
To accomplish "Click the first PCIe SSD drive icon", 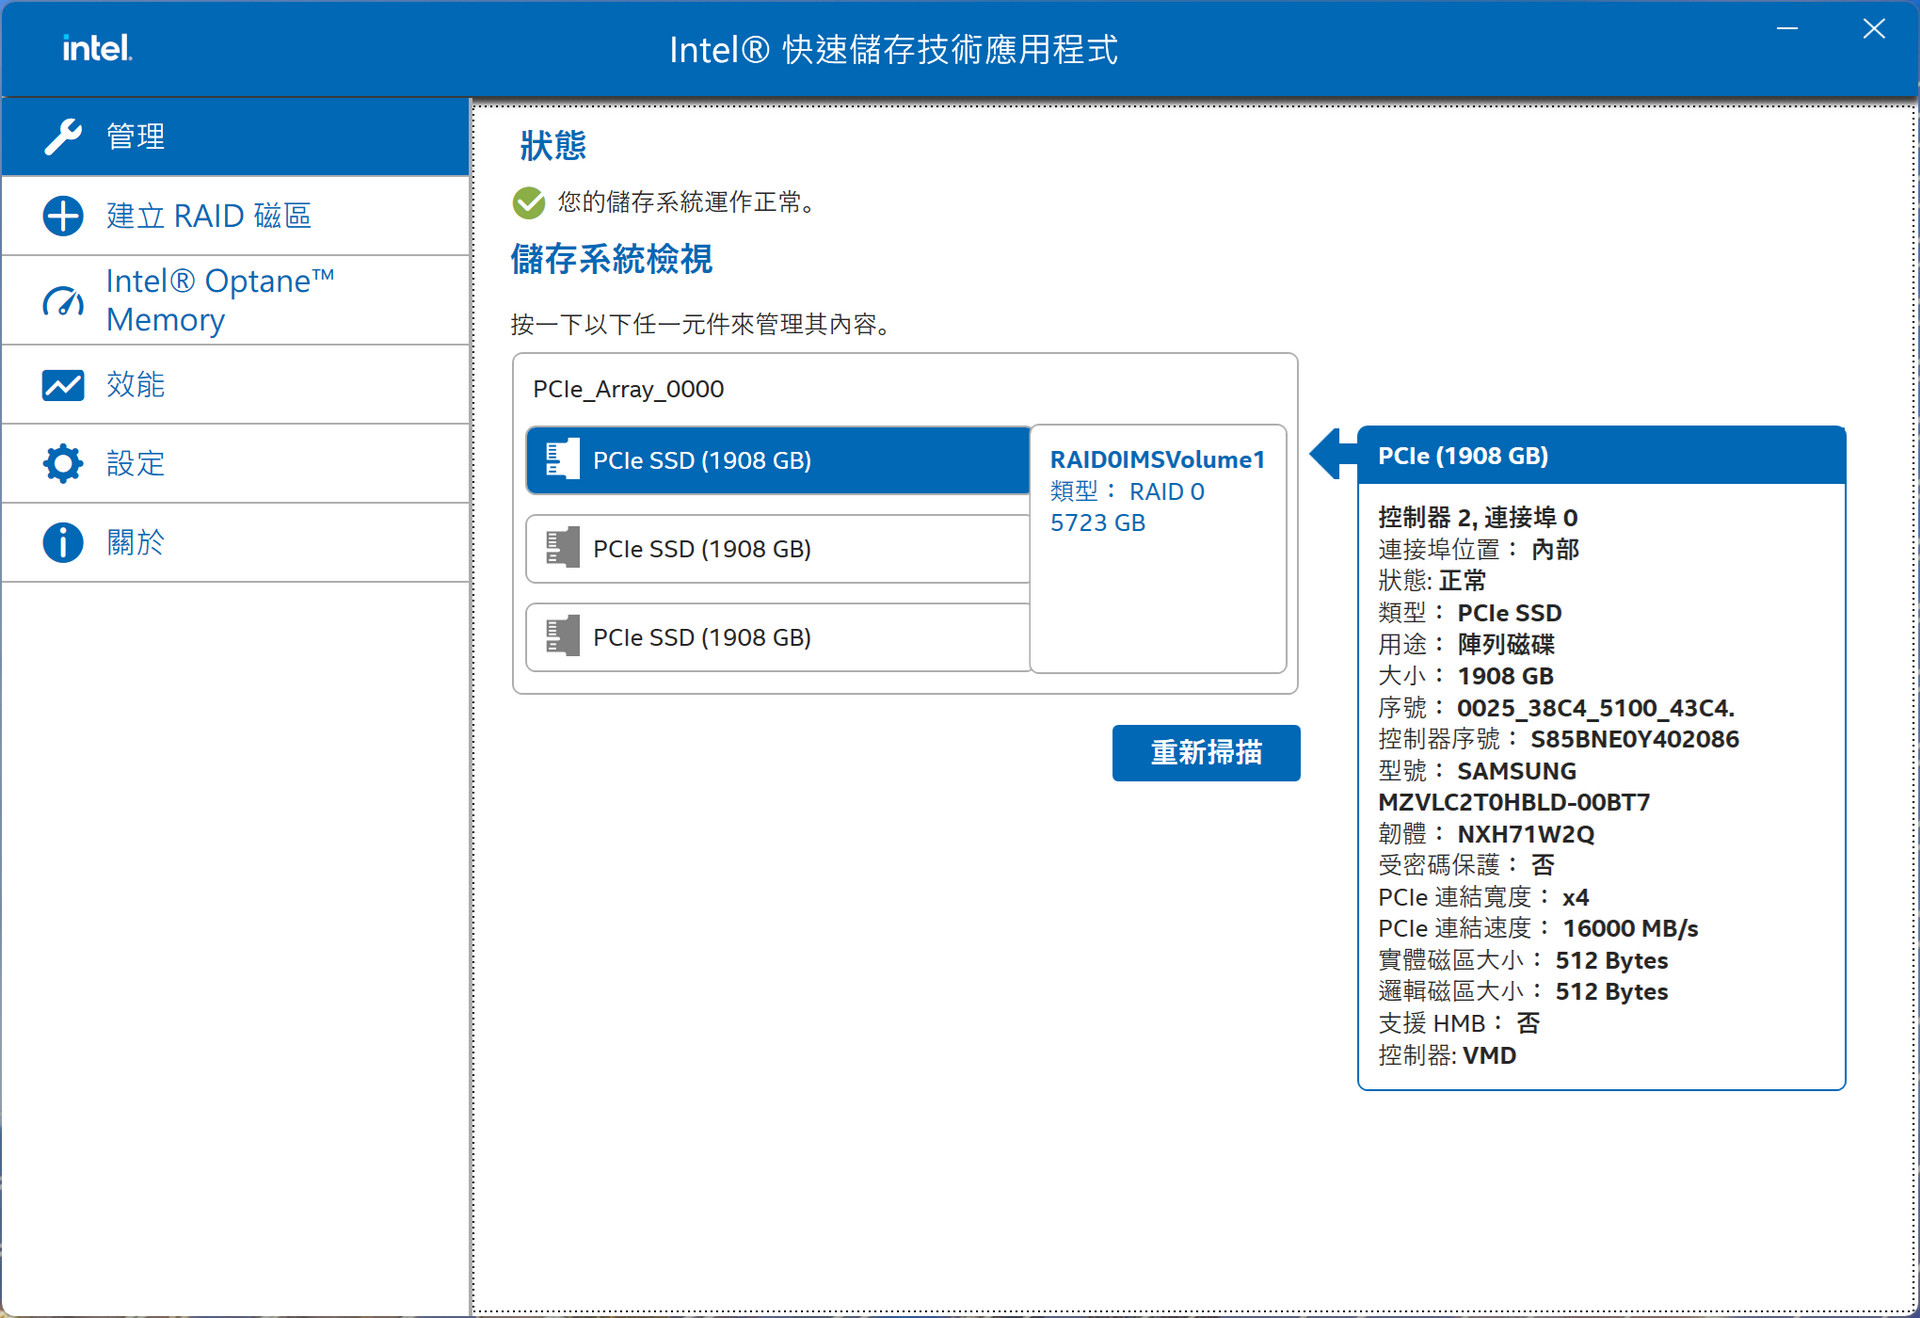I will click(563, 459).
